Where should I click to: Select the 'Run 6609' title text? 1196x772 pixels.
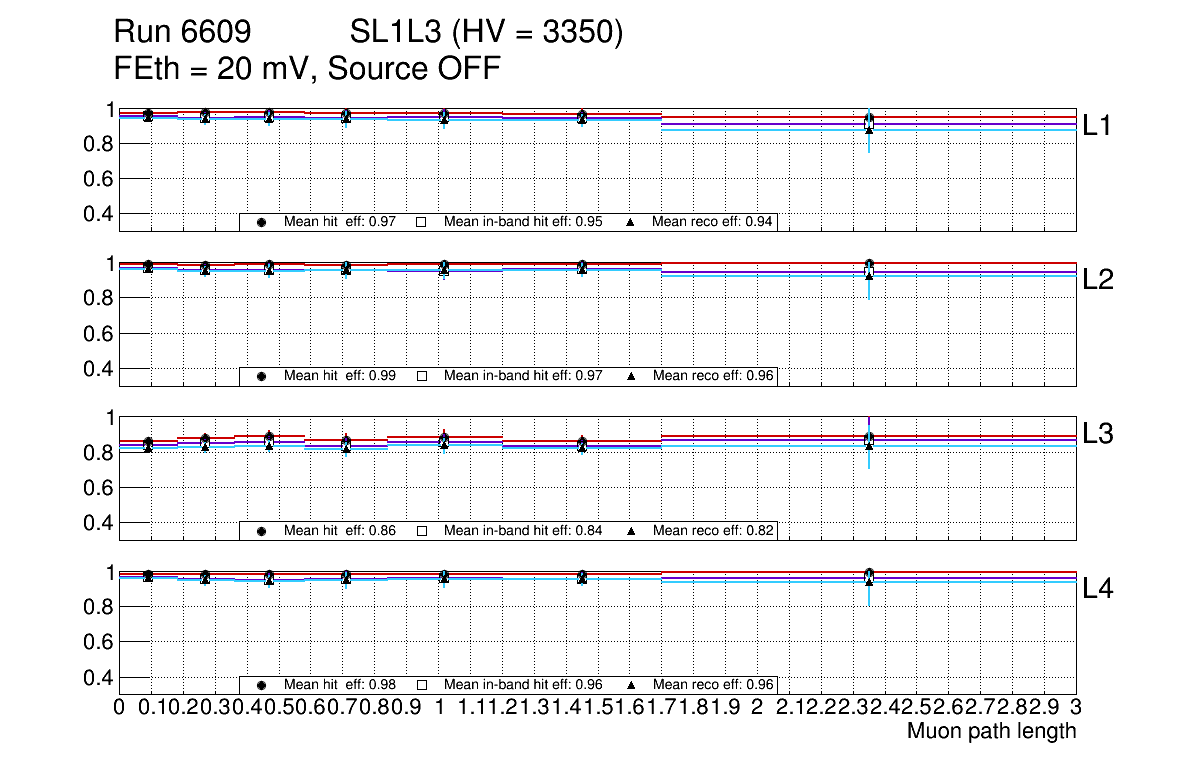pos(181,33)
